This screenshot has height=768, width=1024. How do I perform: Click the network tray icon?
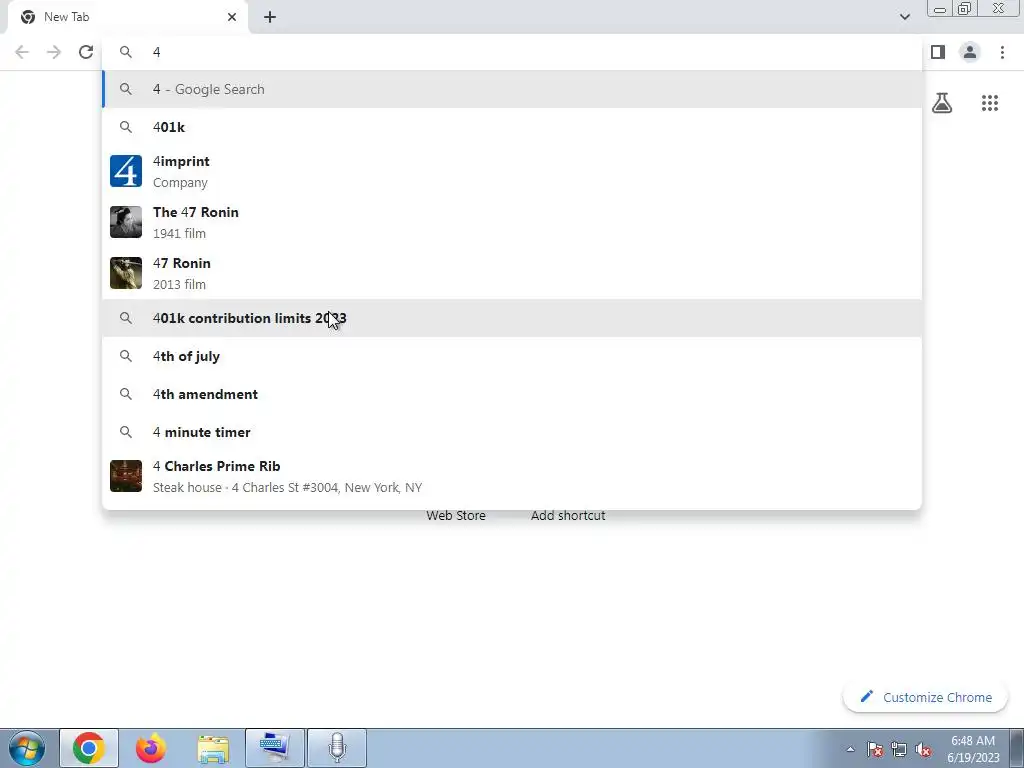pos(899,749)
